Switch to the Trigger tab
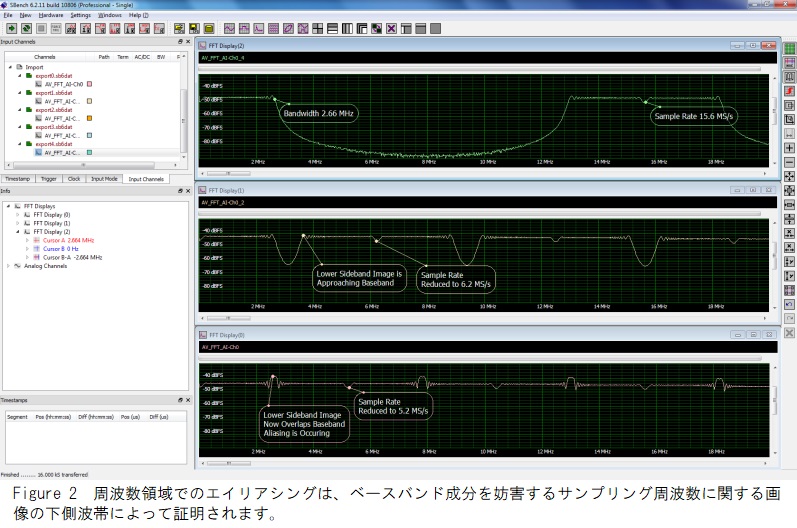The width and height of the screenshot is (797, 528). coord(49,179)
